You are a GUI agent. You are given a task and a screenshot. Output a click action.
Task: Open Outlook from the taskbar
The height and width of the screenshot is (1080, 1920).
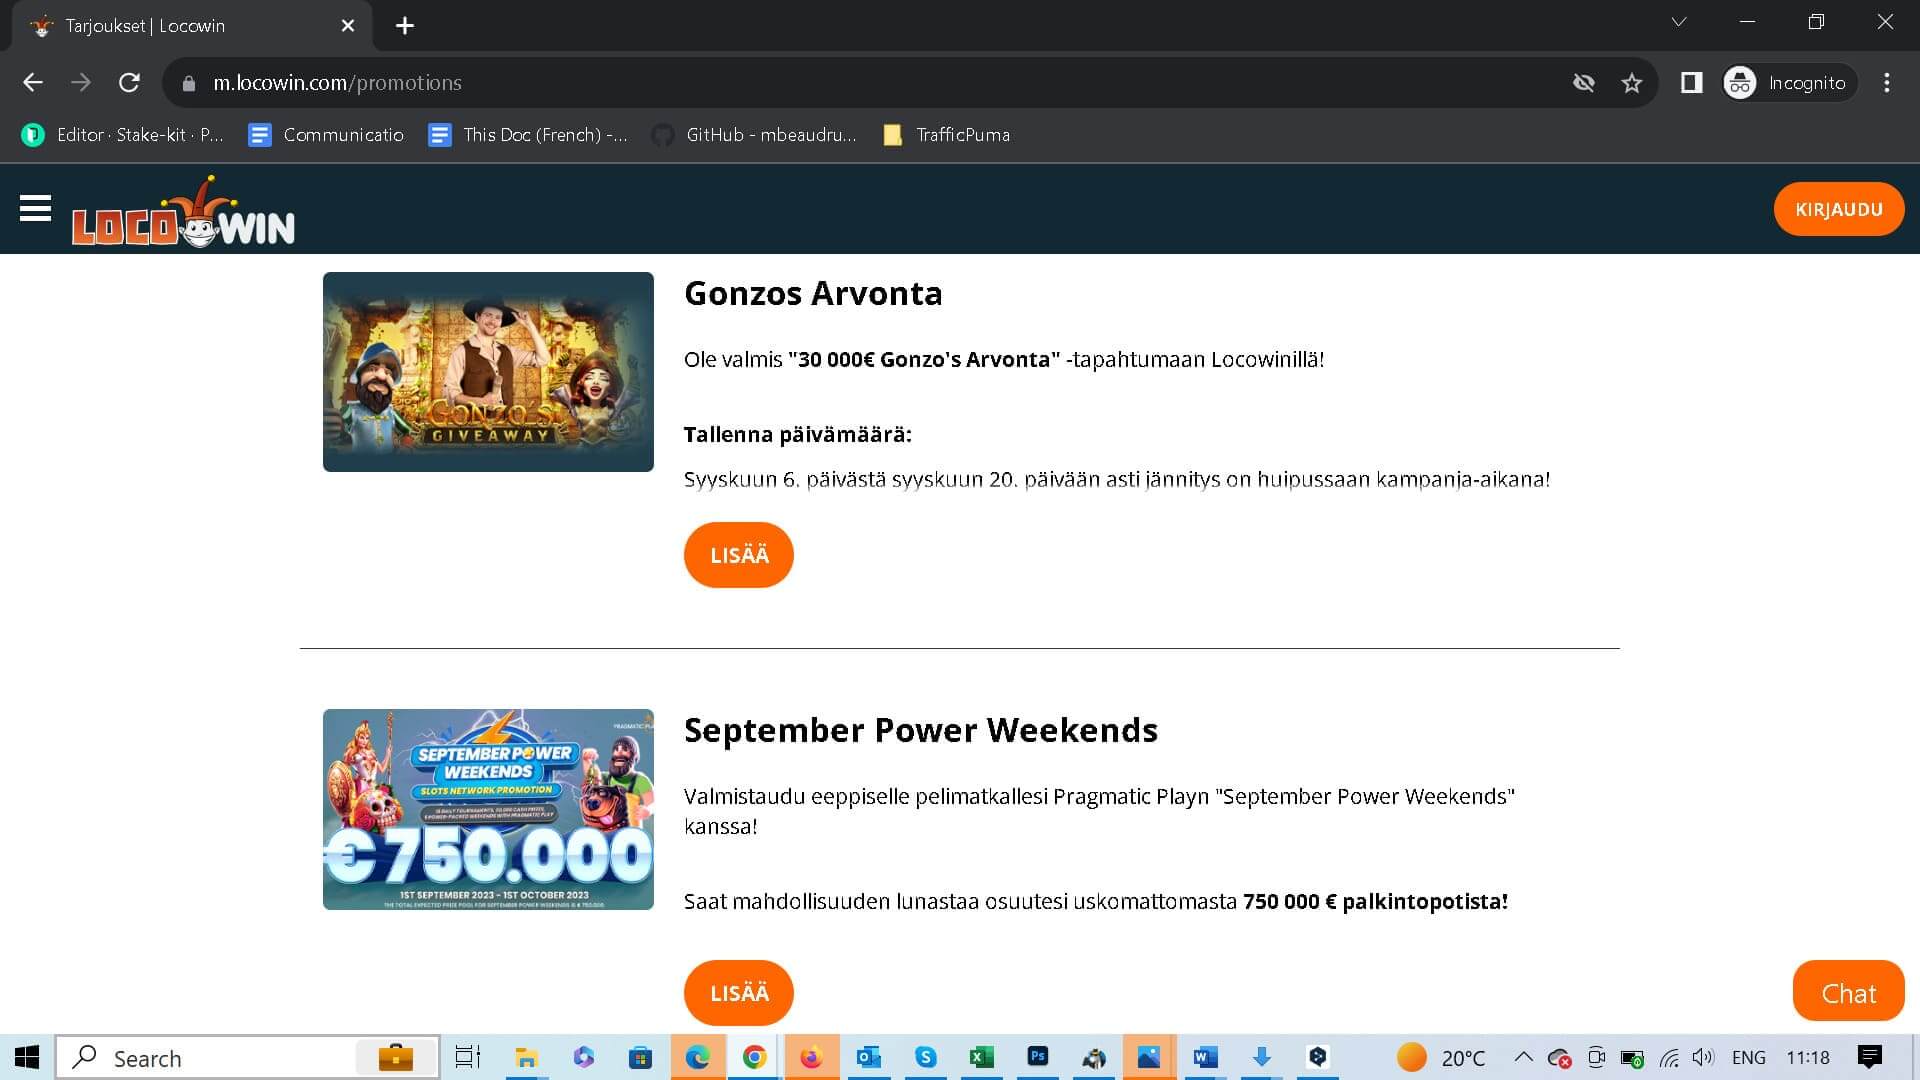point(868,1057)
